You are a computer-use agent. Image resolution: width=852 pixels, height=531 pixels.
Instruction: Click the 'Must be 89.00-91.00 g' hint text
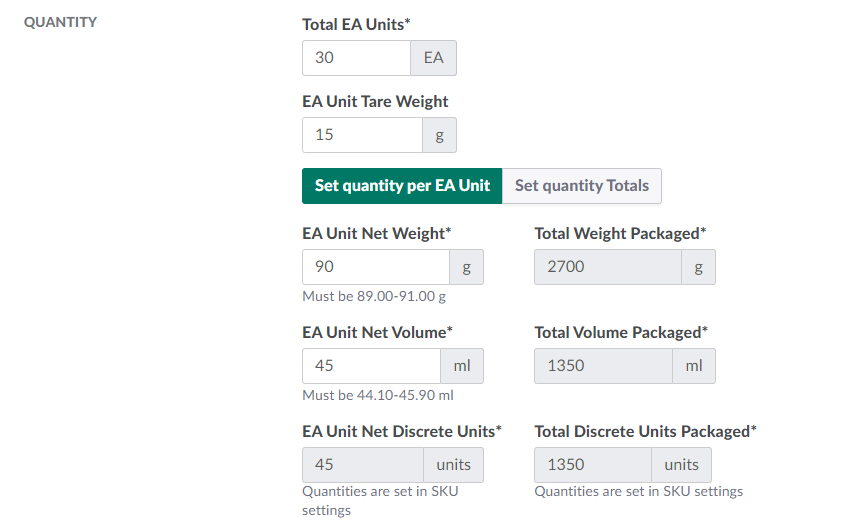point(373,297)
